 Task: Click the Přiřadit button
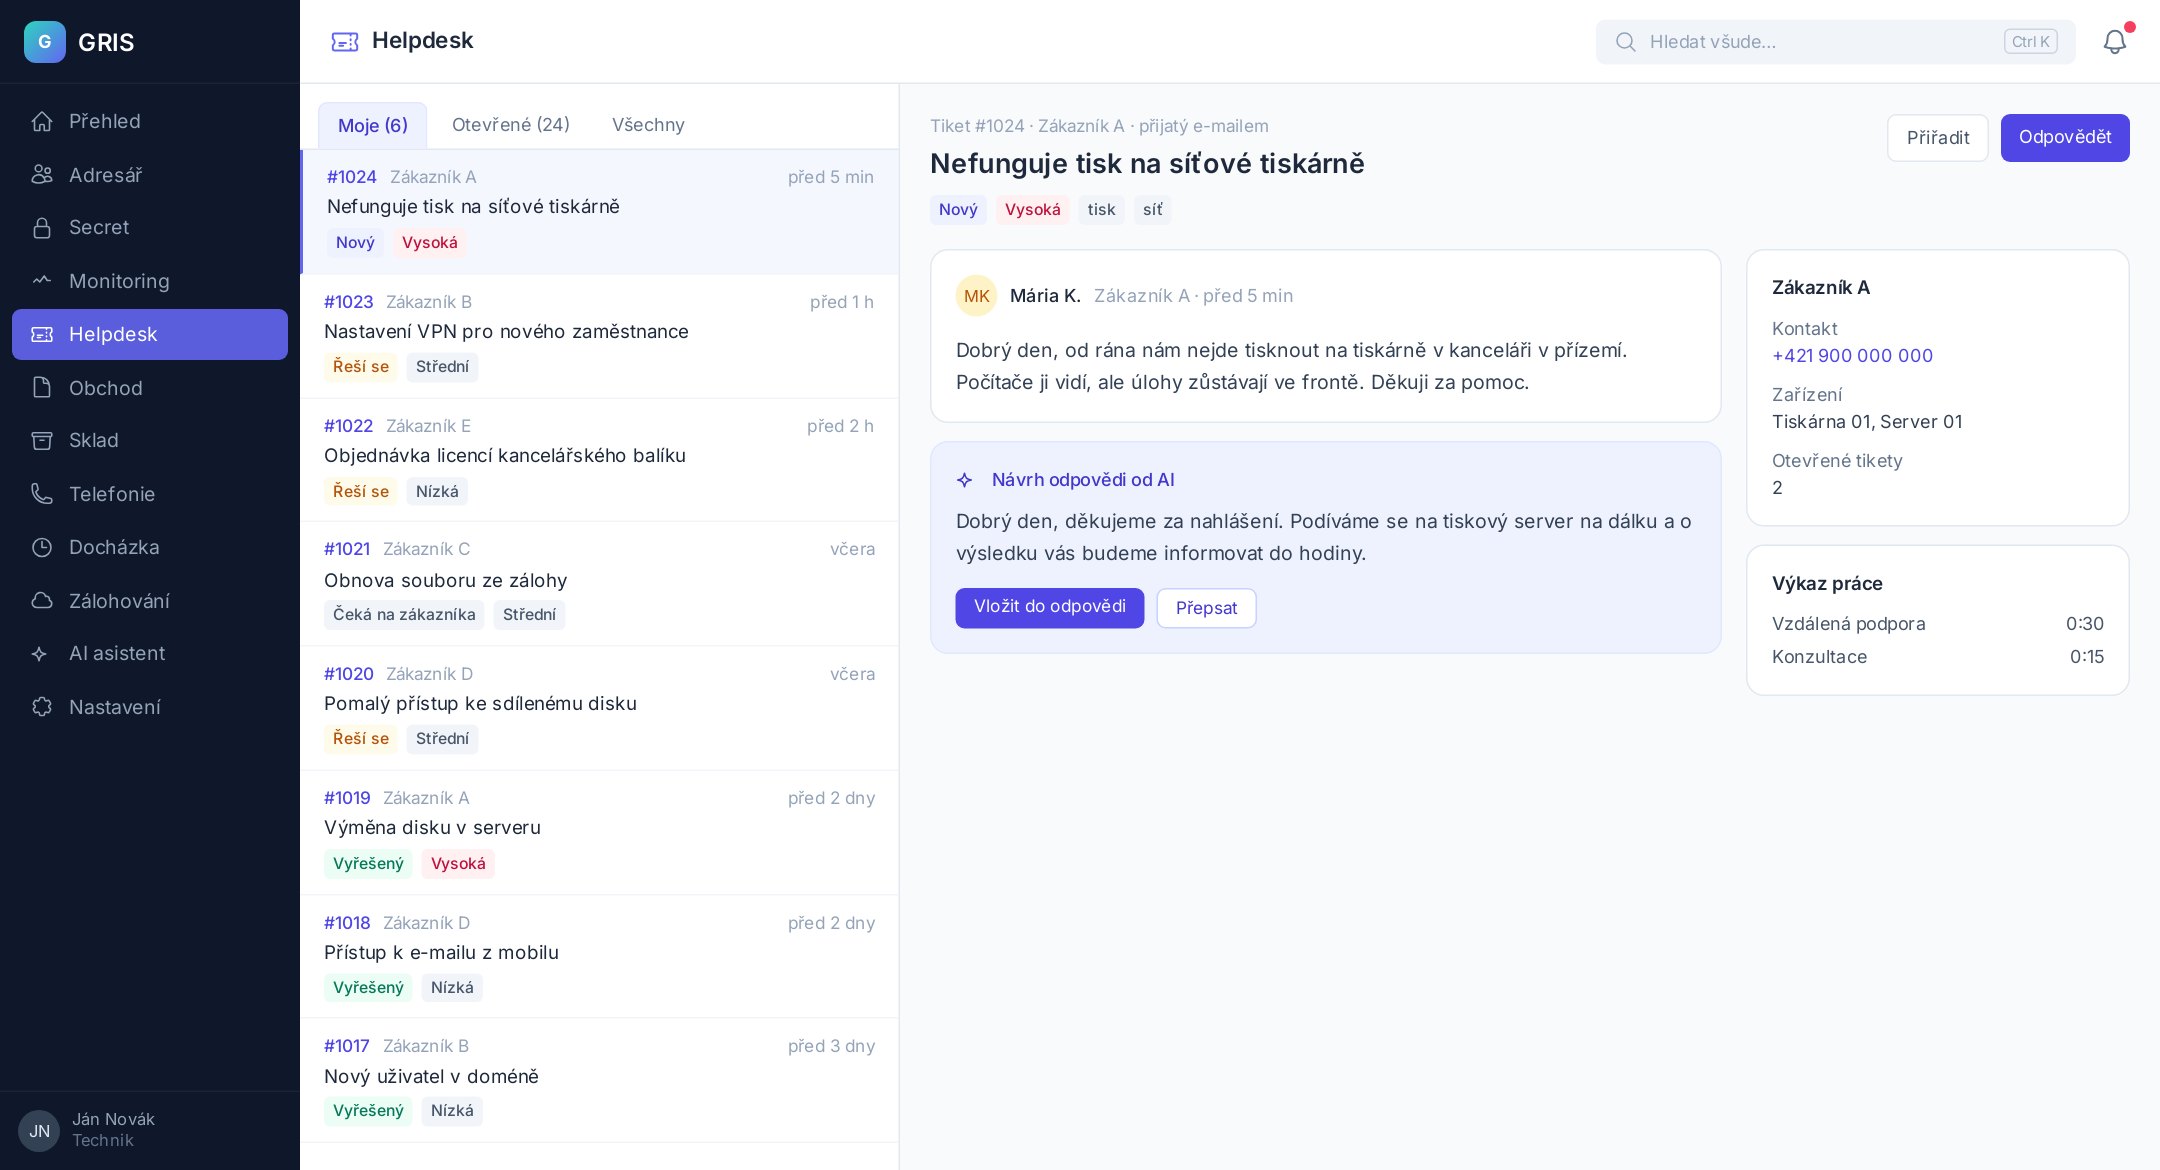(1938, 138)
